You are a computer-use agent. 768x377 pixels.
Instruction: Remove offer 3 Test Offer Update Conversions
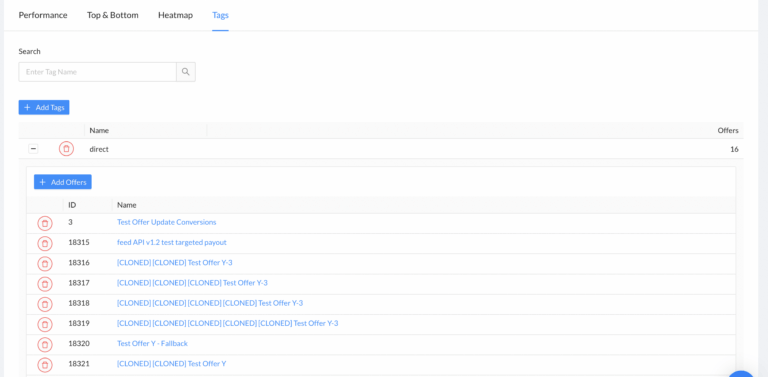45,223
